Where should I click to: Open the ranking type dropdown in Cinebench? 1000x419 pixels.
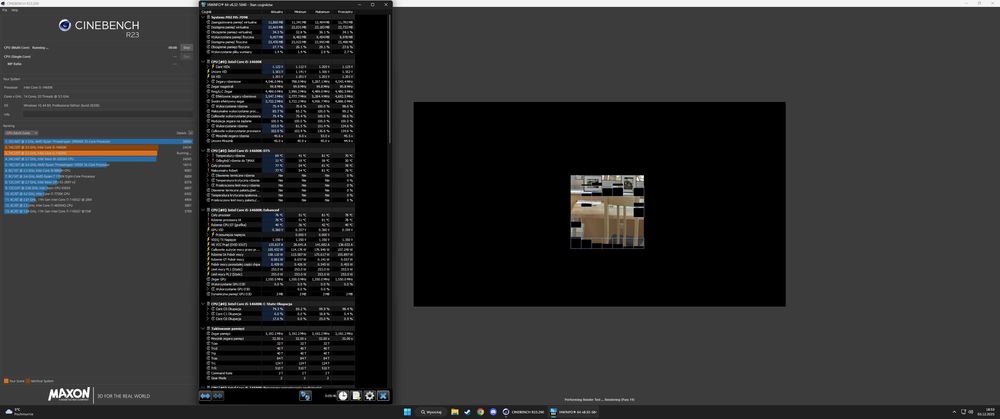pyautogui.click(x=22, y=133)
